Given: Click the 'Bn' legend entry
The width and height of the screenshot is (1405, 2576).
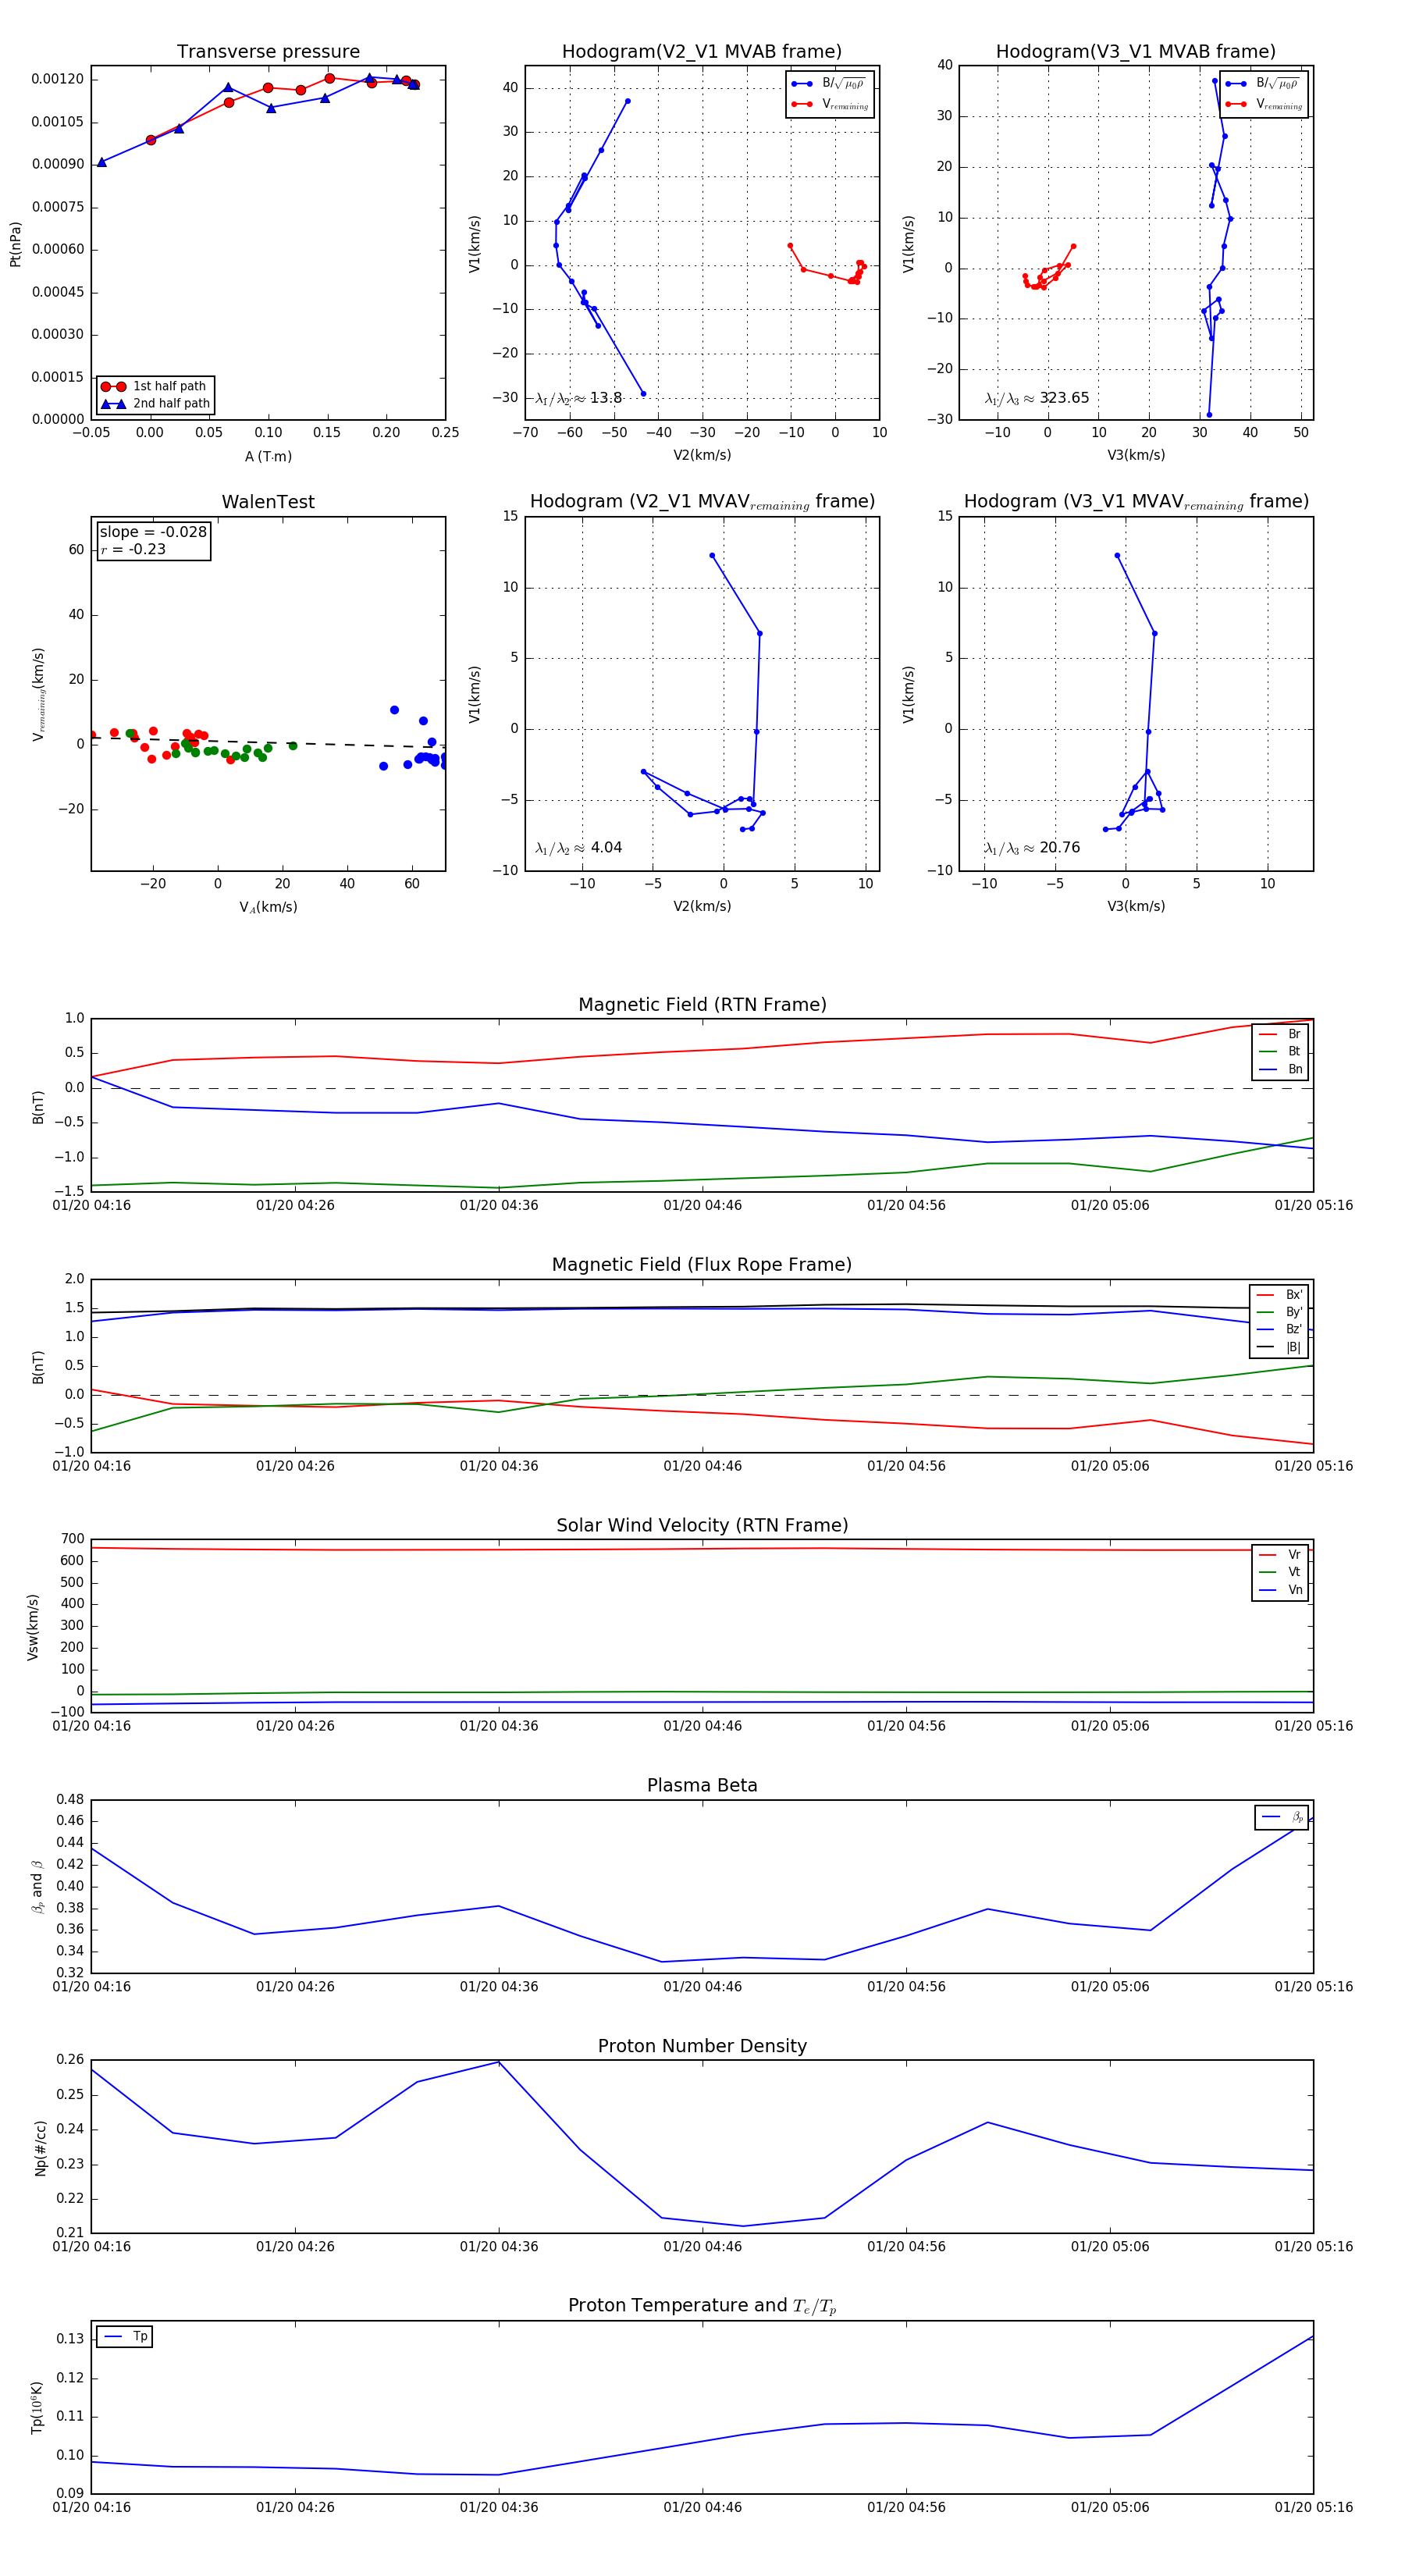Looking at the screenshot, I should click(1281, 1069).
